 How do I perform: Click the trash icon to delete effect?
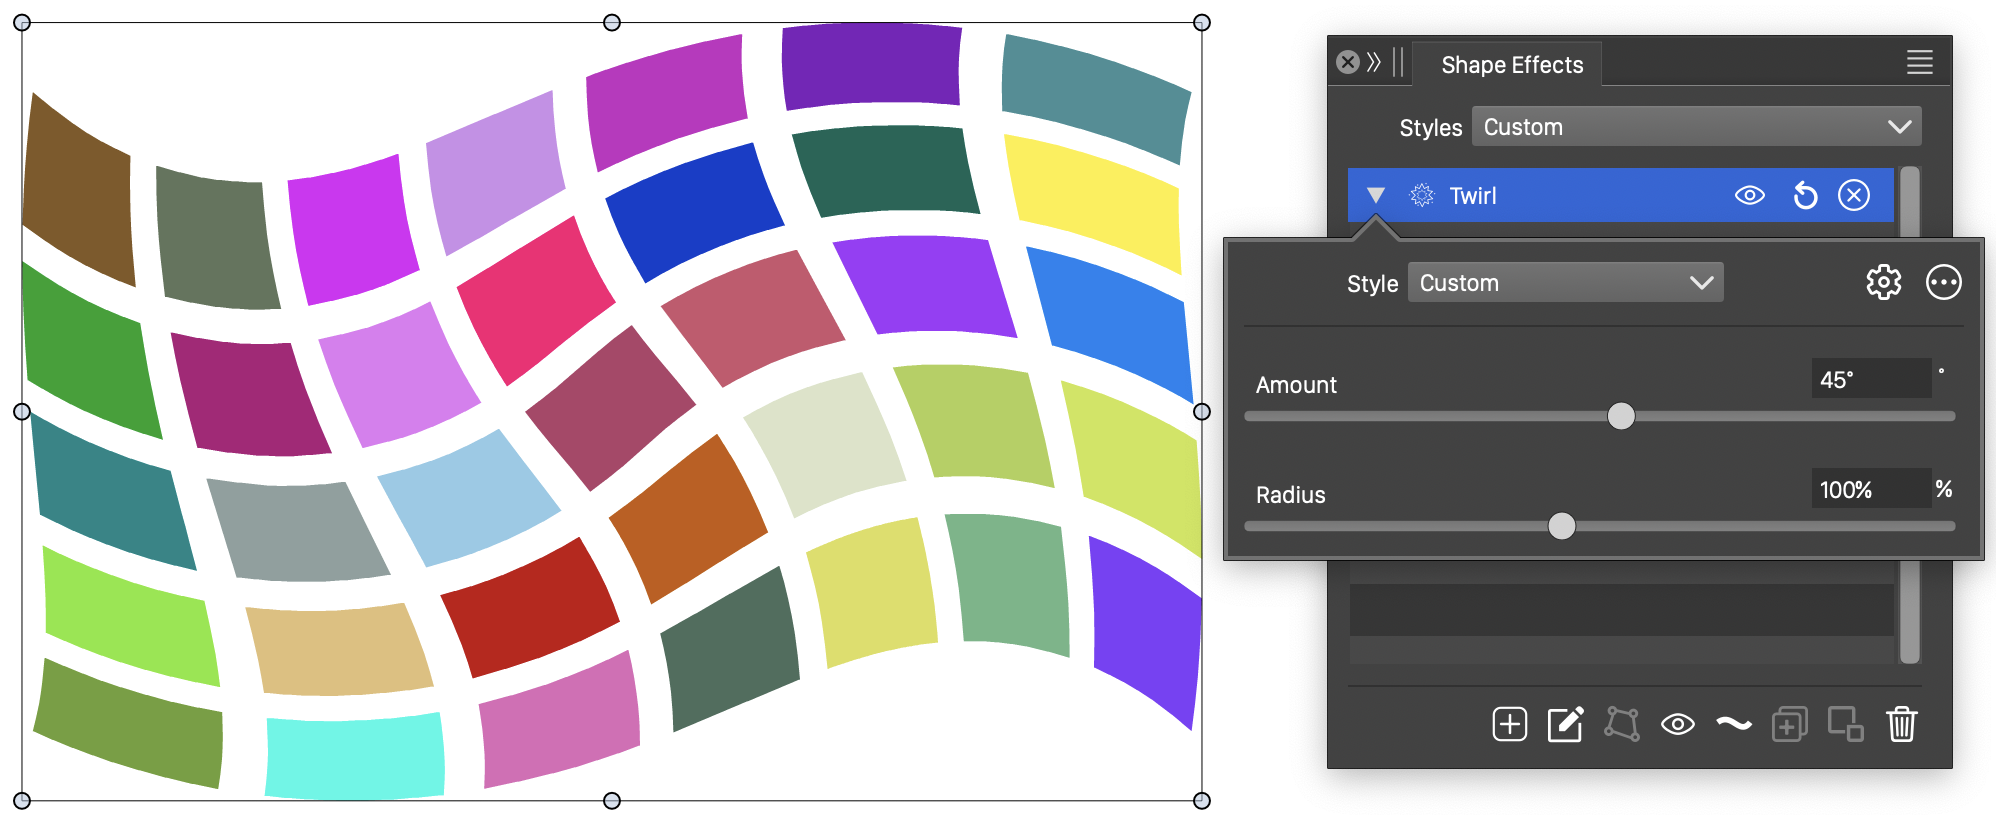tap(1901, 724)
